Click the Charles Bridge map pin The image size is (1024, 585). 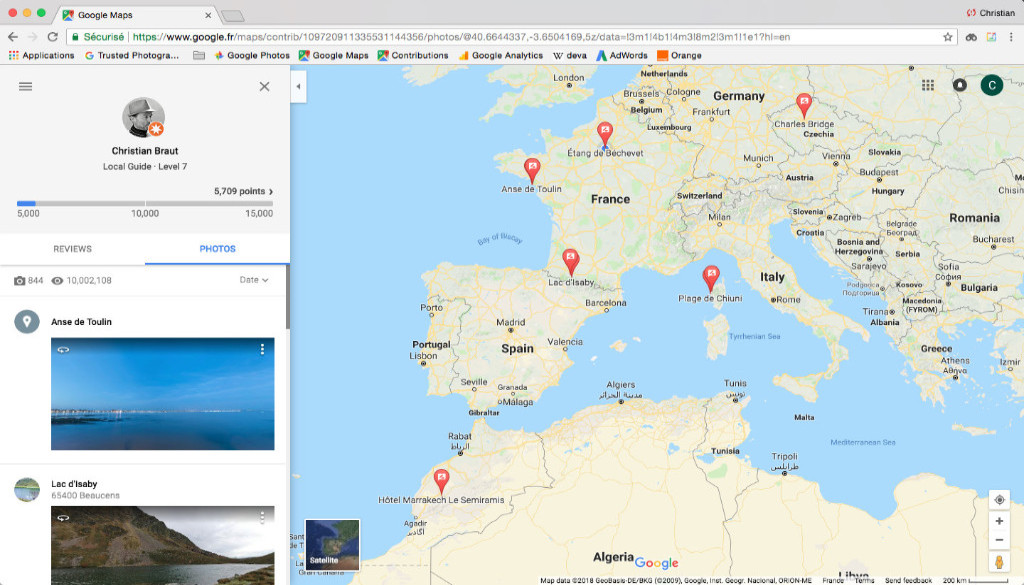[x=803, y=104]
